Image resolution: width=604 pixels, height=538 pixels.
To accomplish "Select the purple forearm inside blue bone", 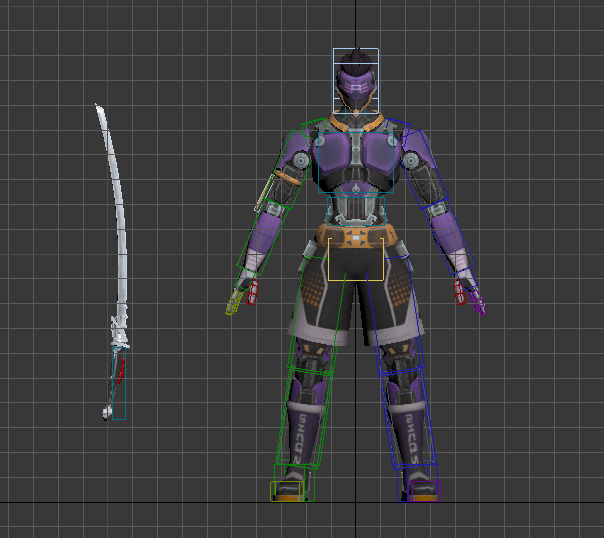I will point(450,240).
